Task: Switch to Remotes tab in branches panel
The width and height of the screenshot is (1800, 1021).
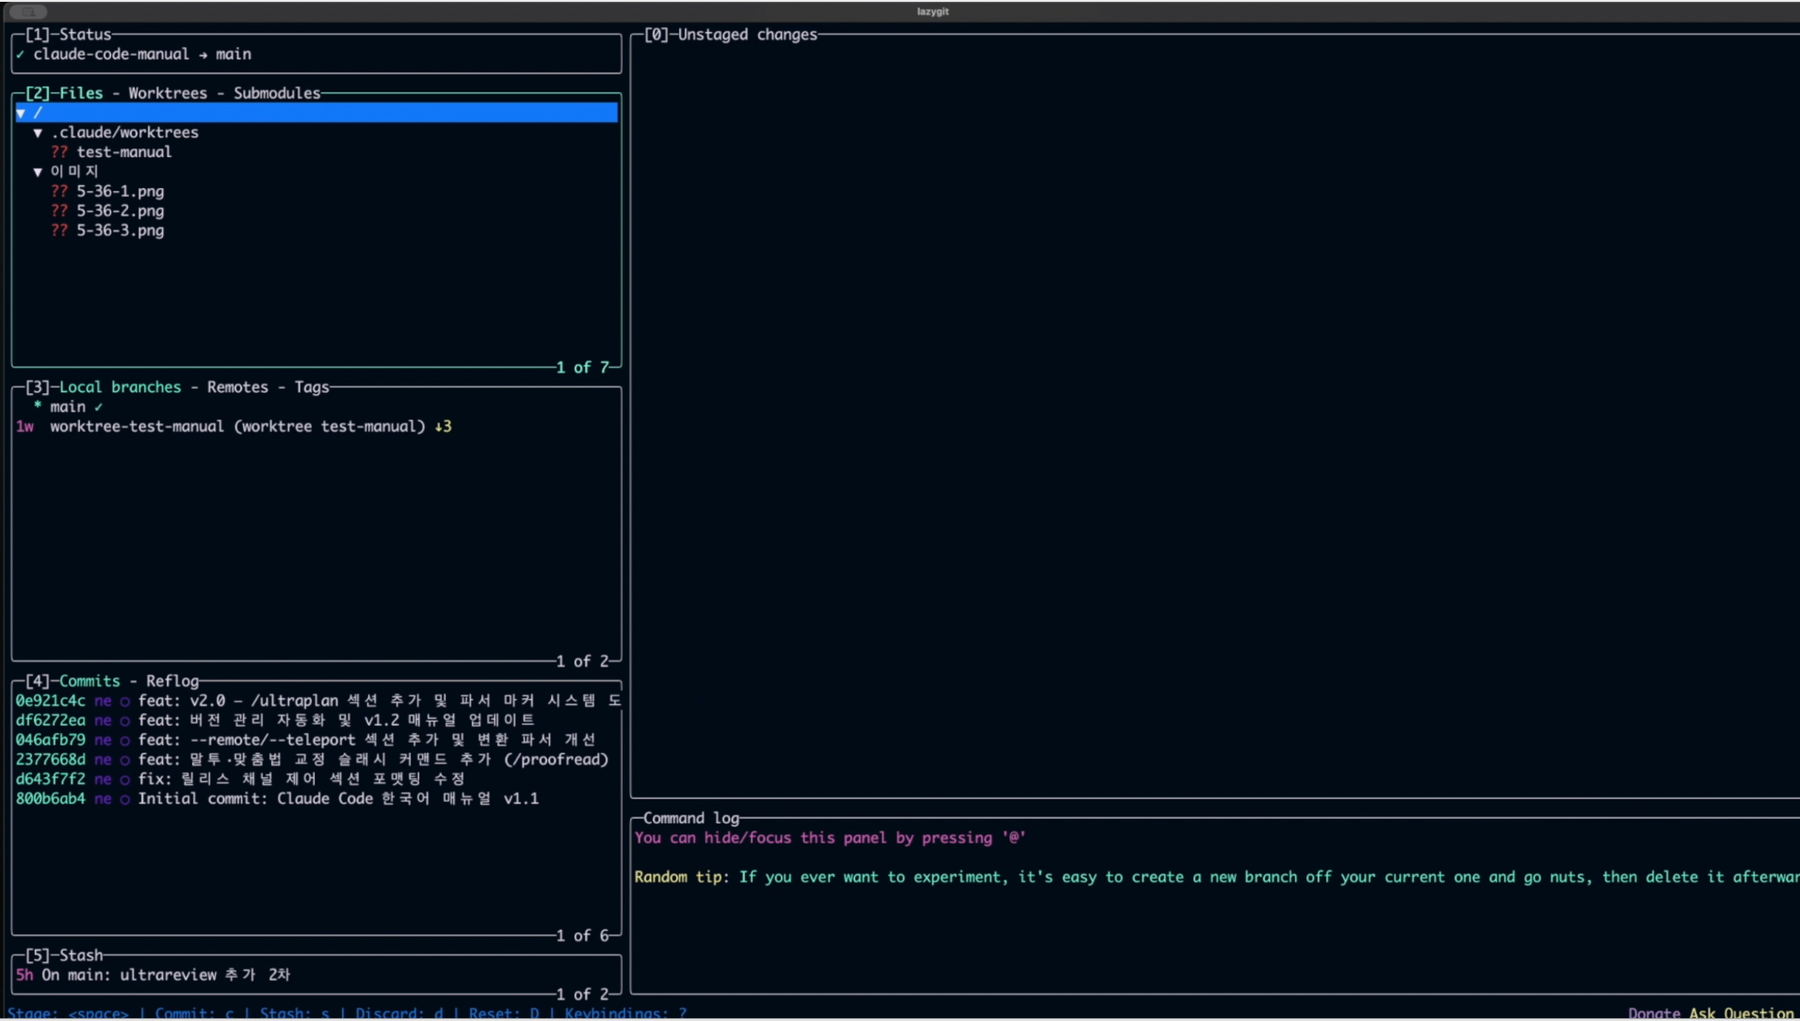Action: (237, 387)
